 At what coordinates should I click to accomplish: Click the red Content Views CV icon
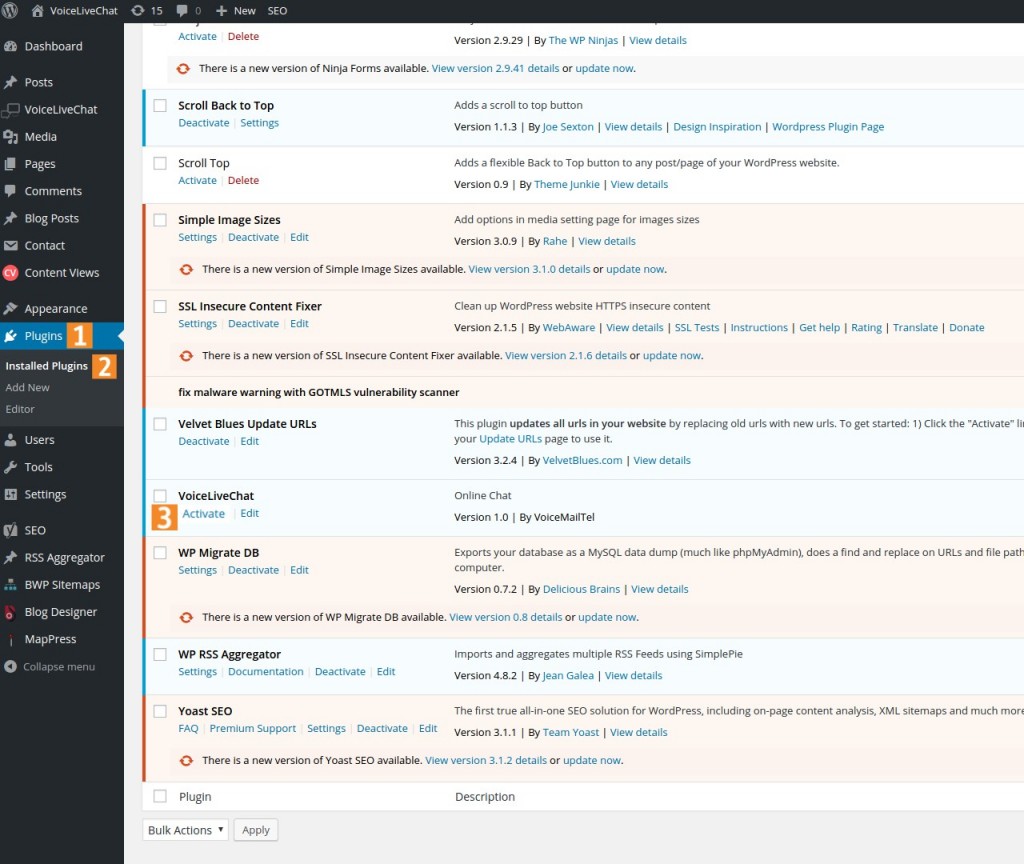[10, 273]
